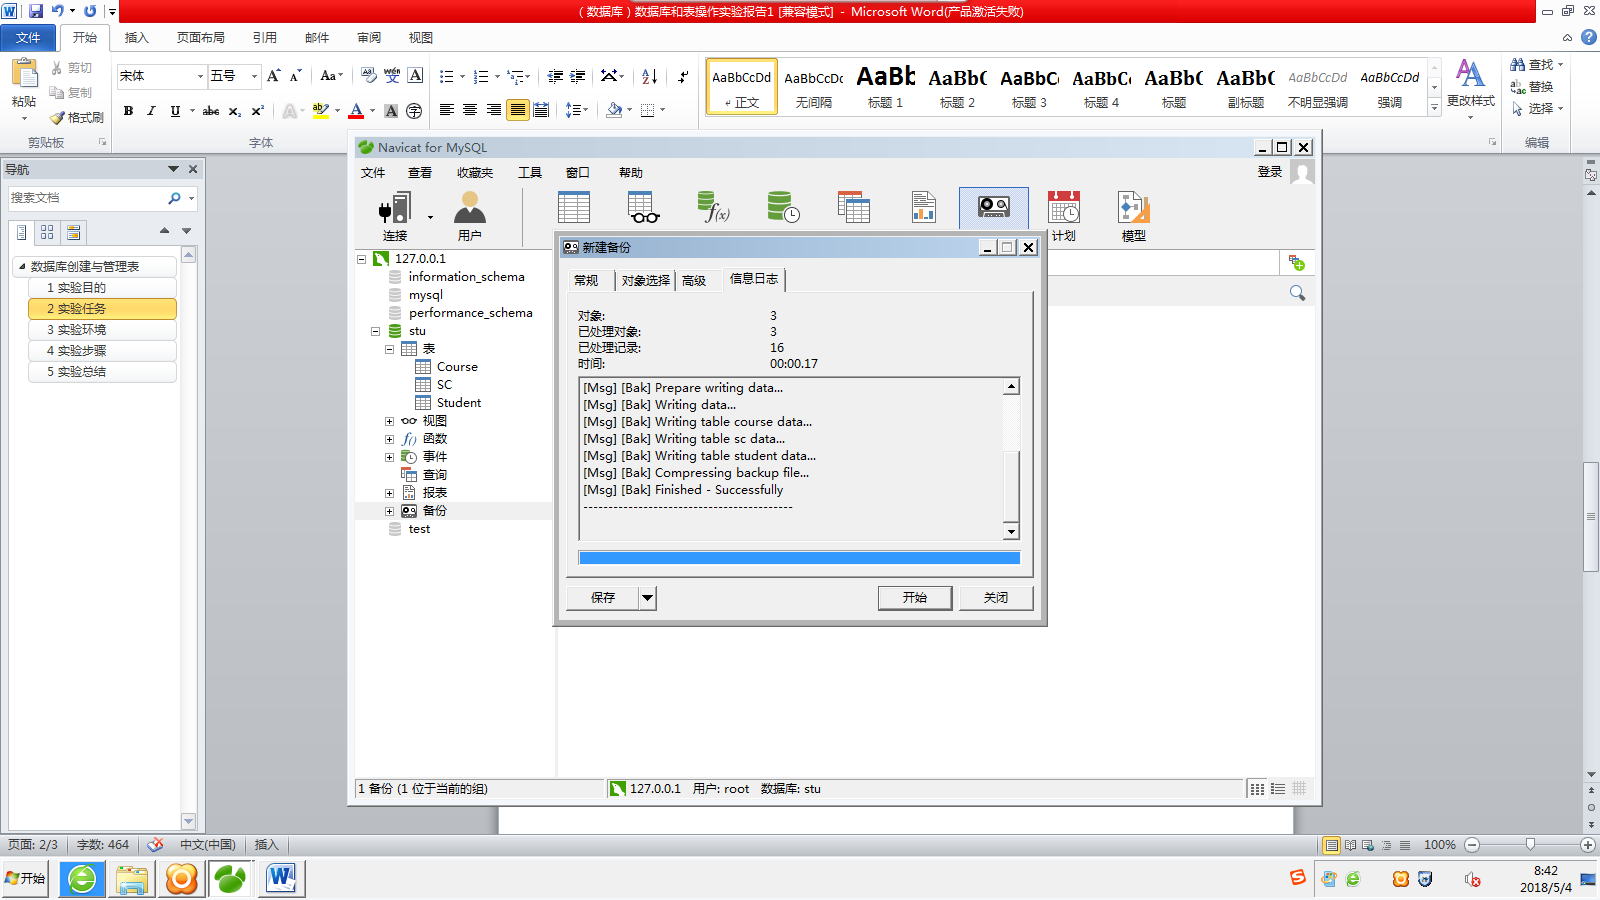
Task: Select the Student table in the Navicat tree
Action: coord(458,403)
